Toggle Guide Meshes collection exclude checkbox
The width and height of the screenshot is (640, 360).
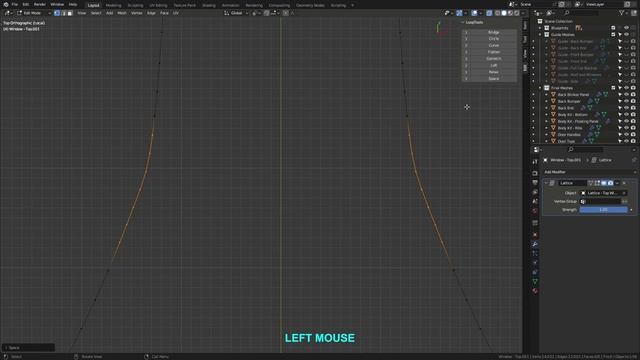pyautogui.click(x=613, y=35)
